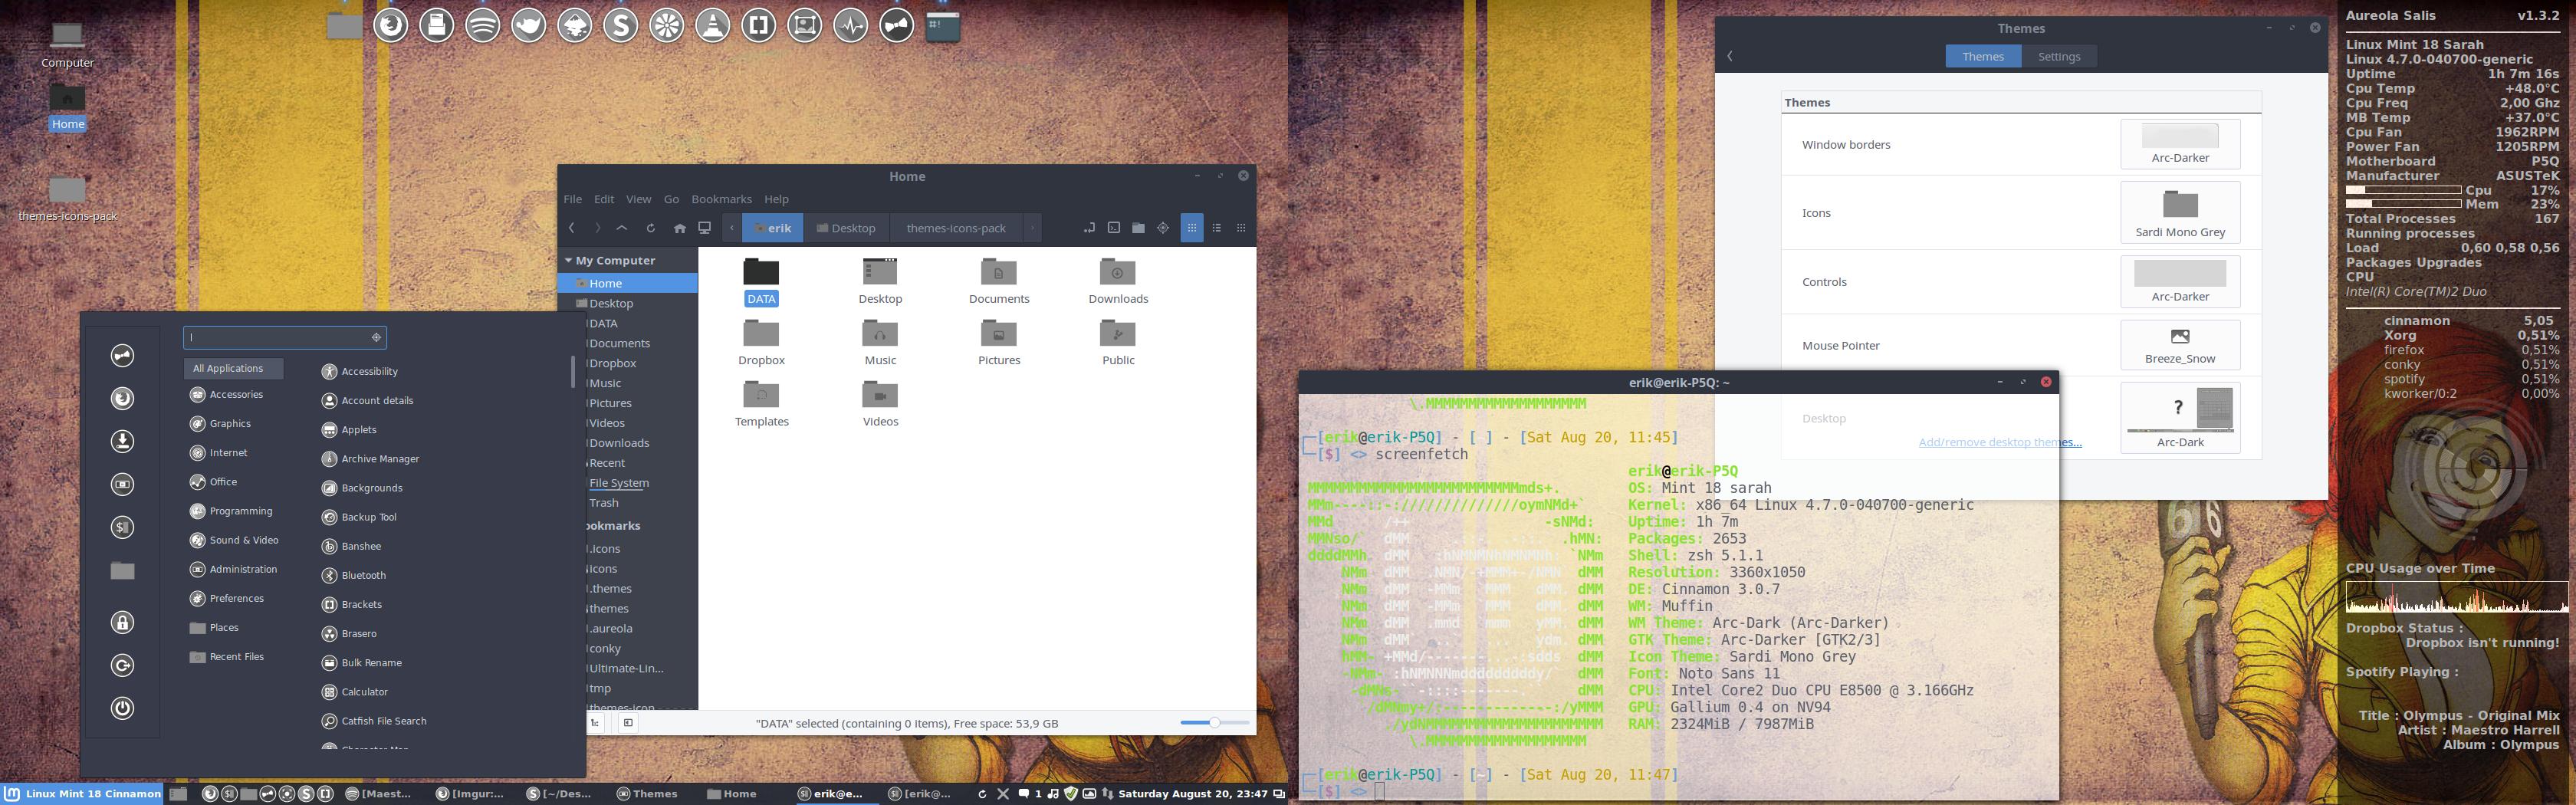Screen dimensions: 2576x805
Task: Launch the bow-tie icon app in the dock
Action: [897, 25]
